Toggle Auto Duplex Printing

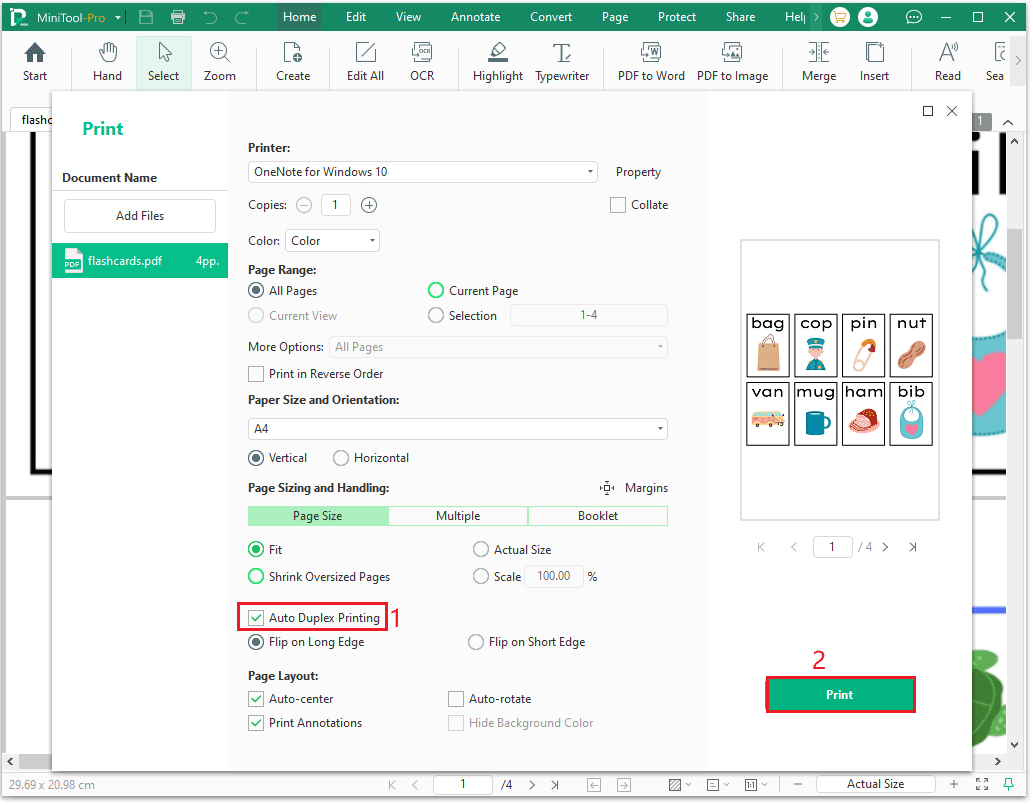256,619
